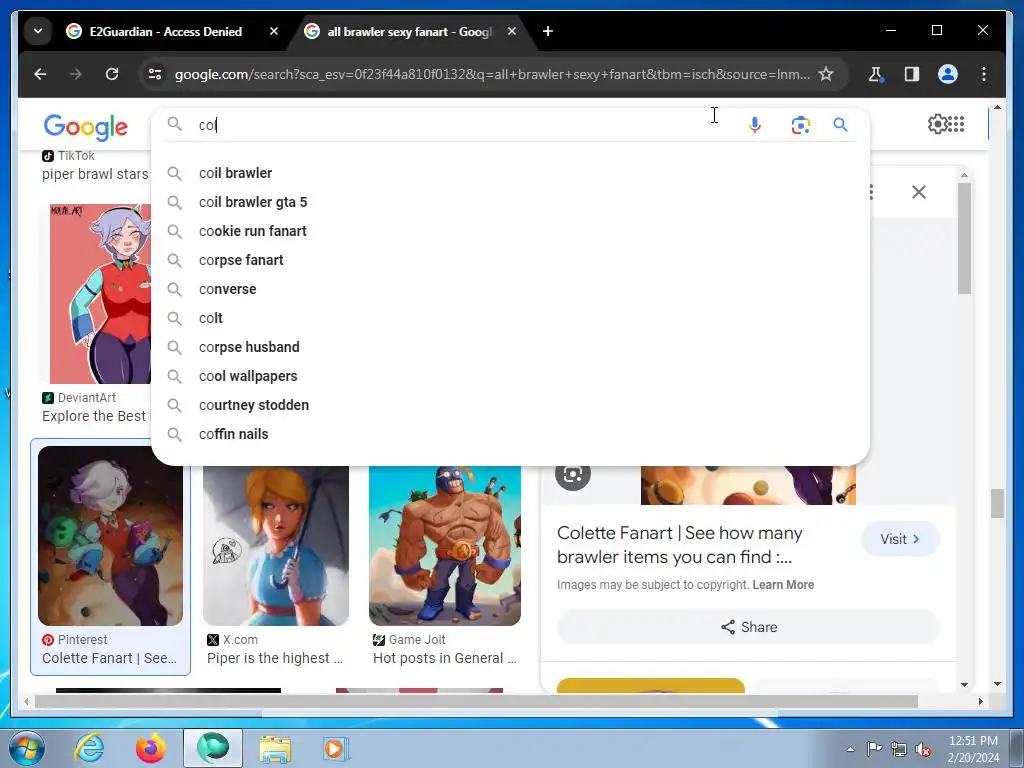Bookmark this page with the star icon
This screenshot has width=1024, height=768.
pyautogui.click(x=826, y=74)
